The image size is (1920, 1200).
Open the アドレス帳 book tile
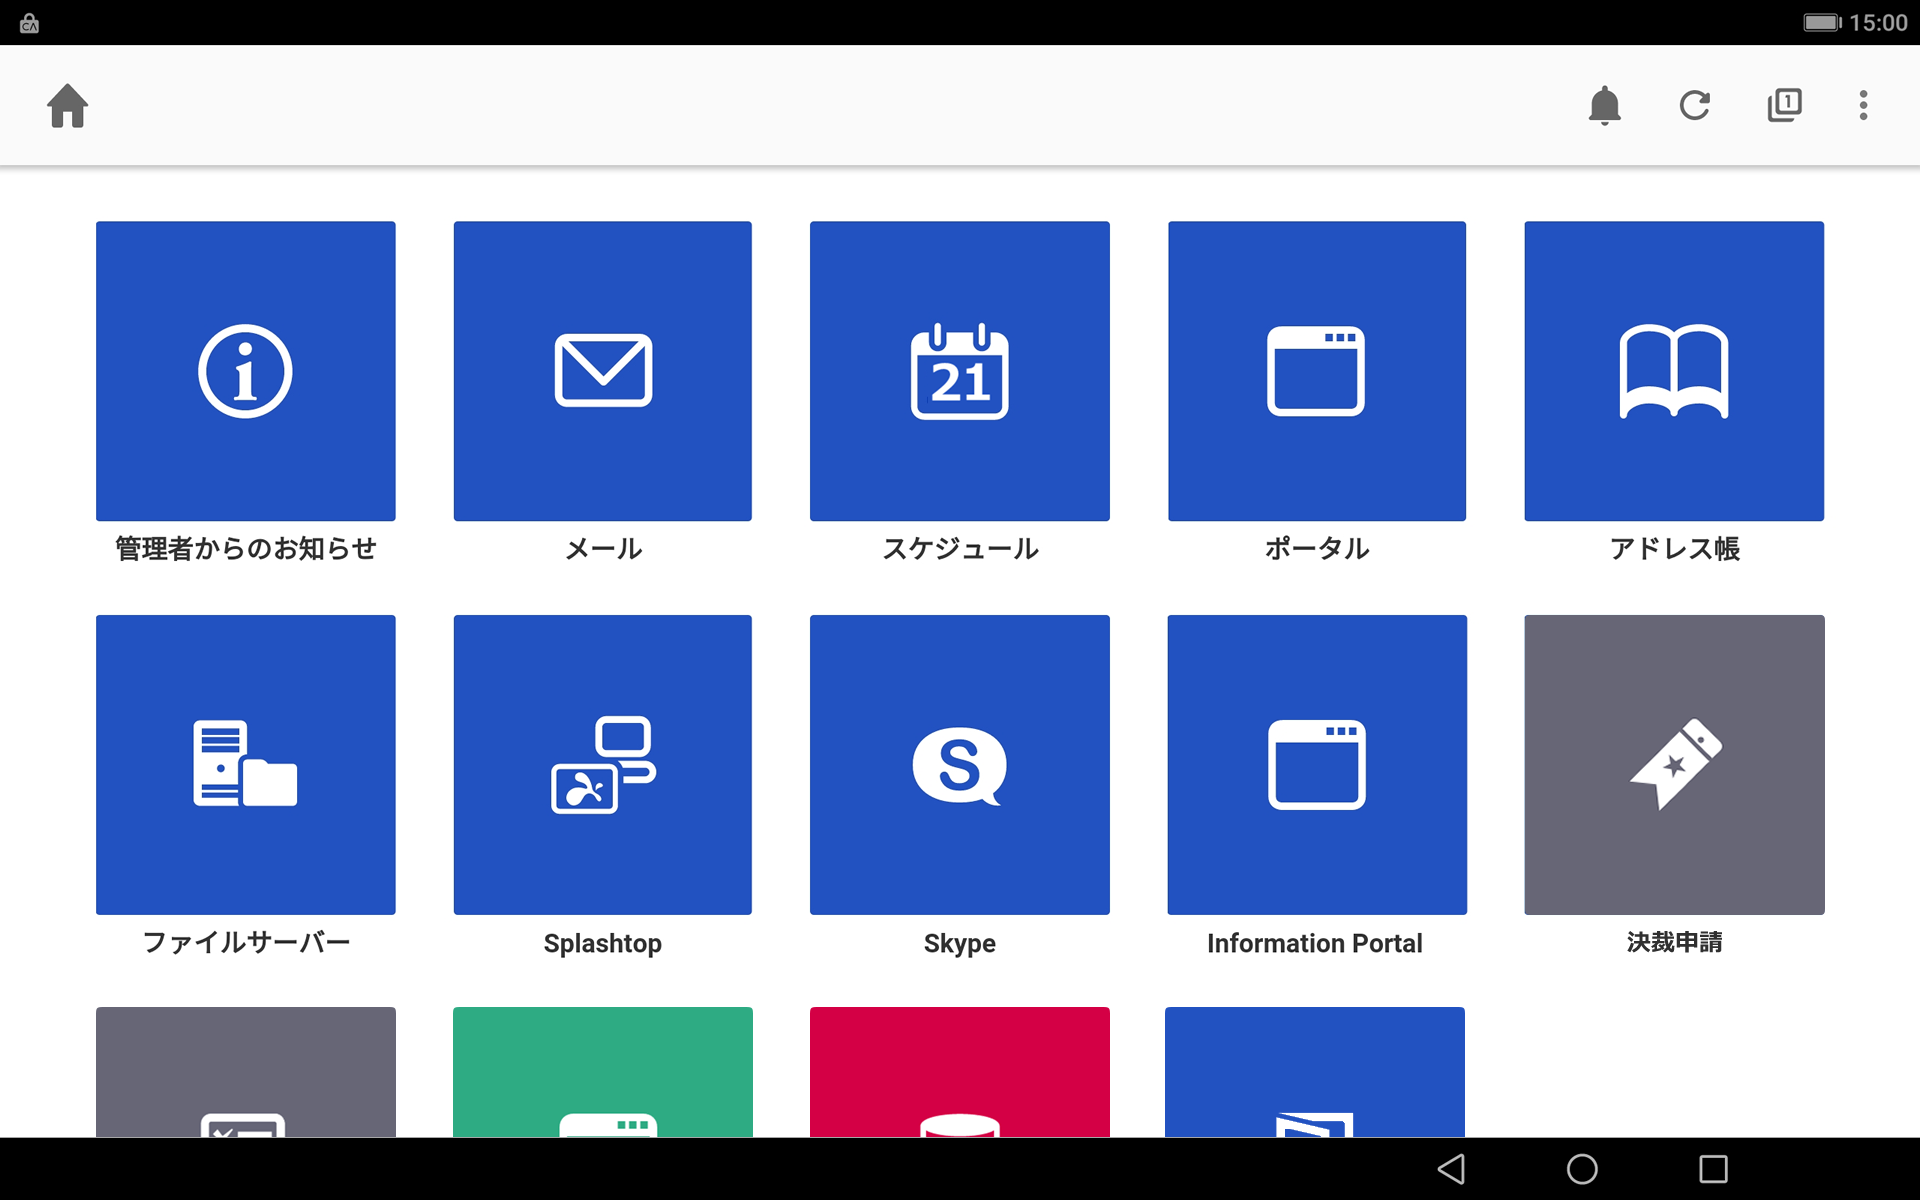coord(1674,371)
